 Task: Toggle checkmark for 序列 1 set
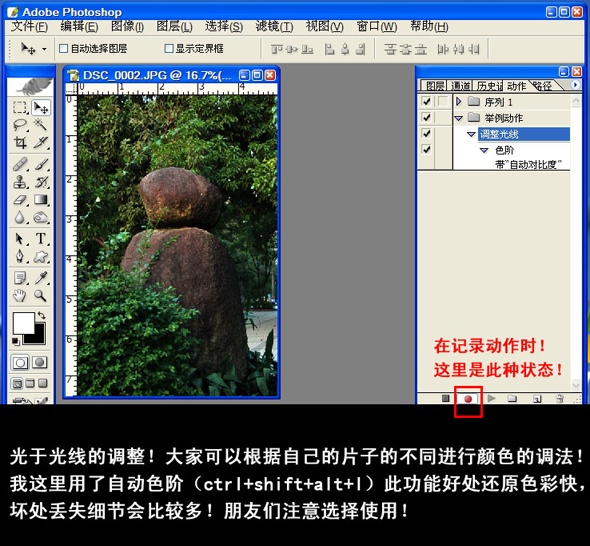click(x=426, y=102)
